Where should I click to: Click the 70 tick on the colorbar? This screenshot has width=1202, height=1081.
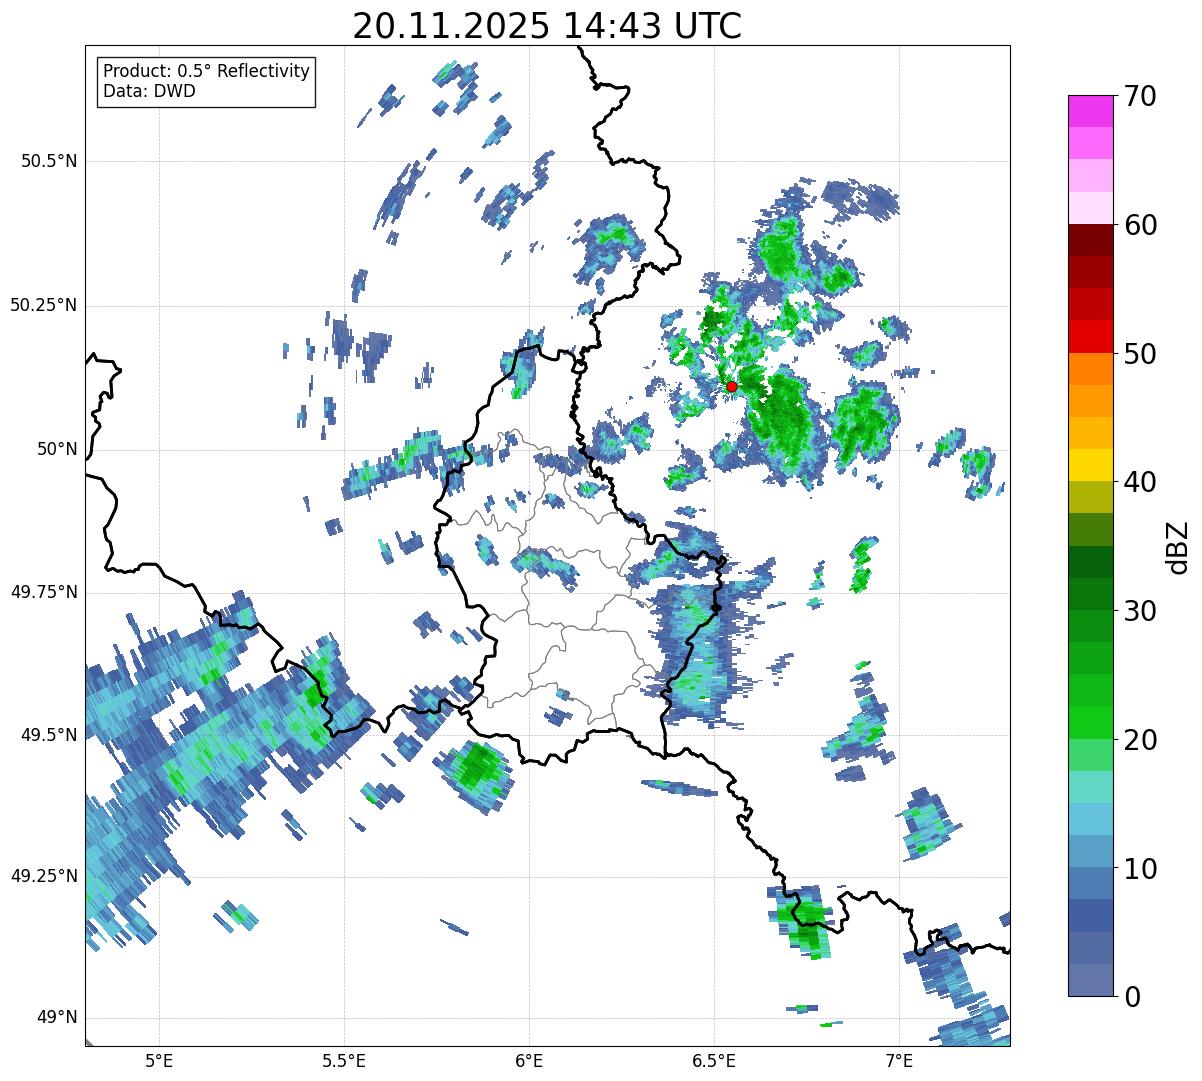tap(1138, 96)
